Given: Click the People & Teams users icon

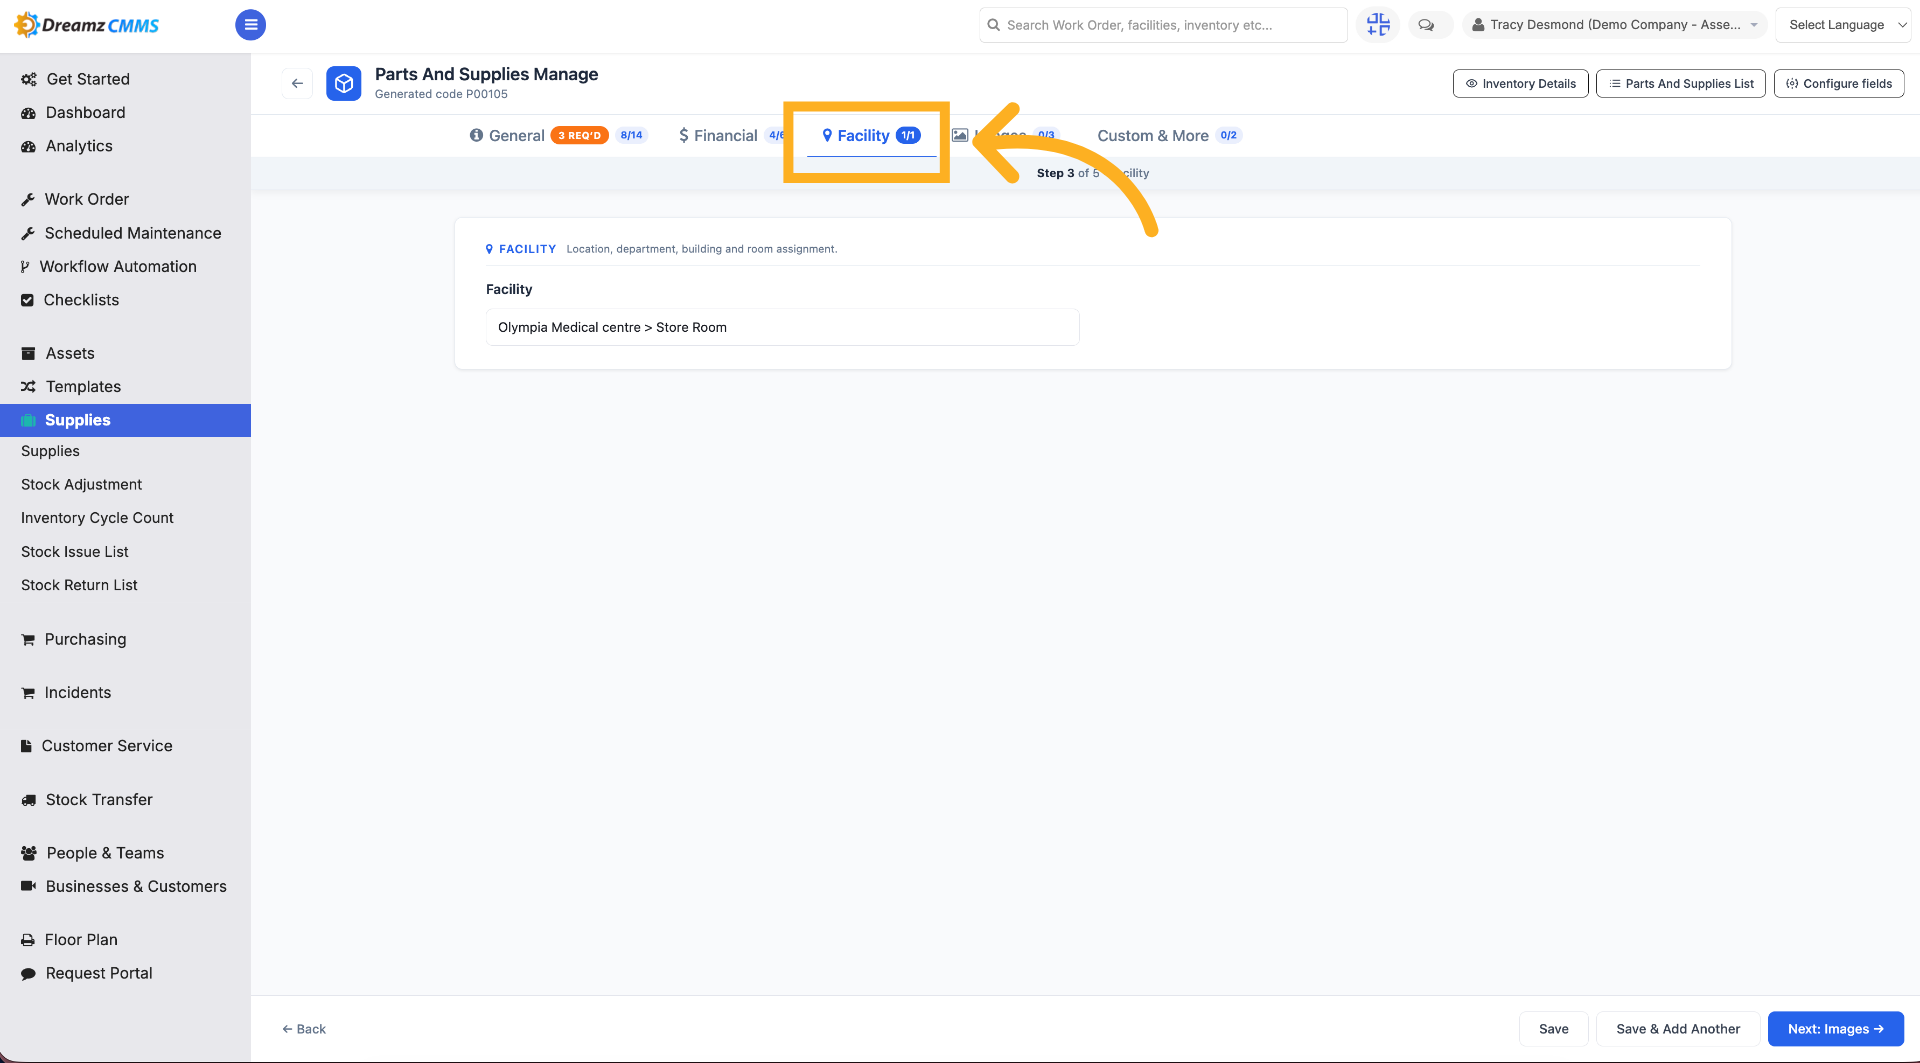Looking at the screenshot, I should 29,853.
